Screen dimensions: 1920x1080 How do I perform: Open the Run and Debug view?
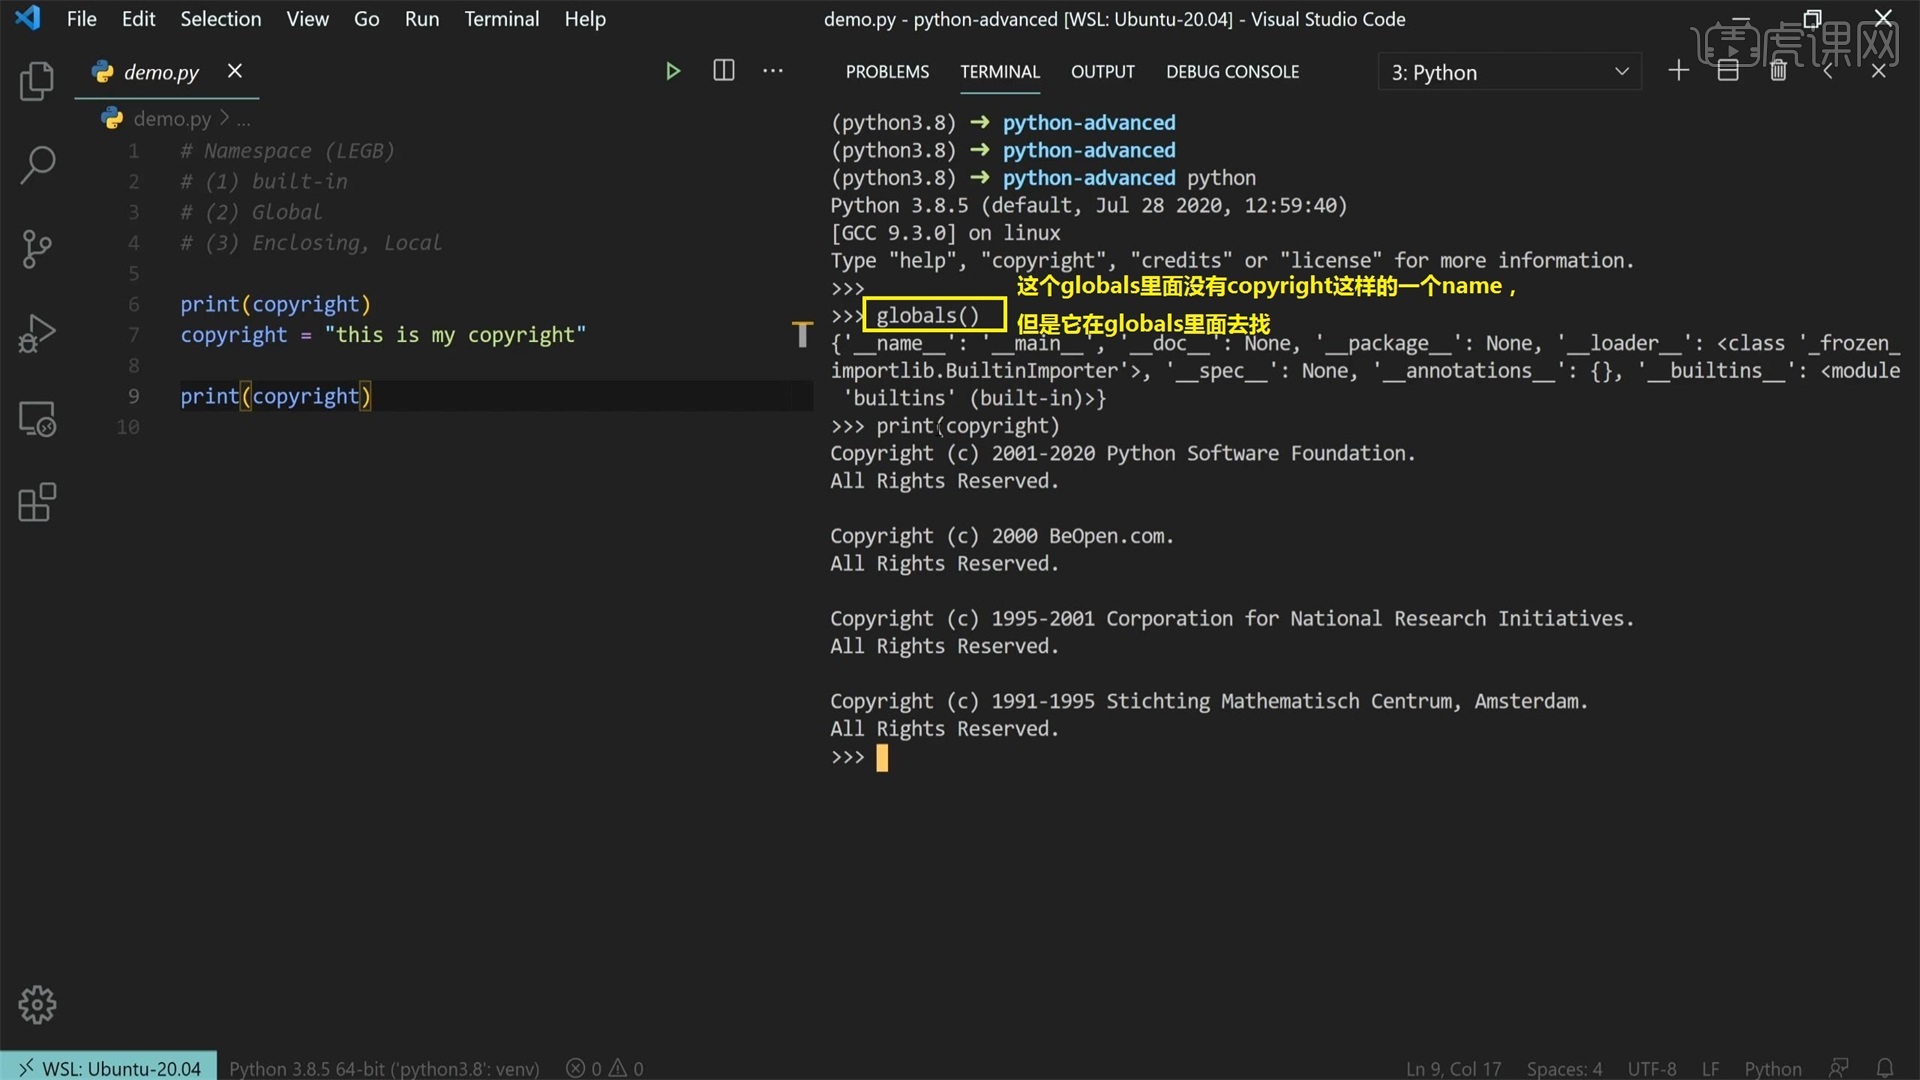[37, 334]
